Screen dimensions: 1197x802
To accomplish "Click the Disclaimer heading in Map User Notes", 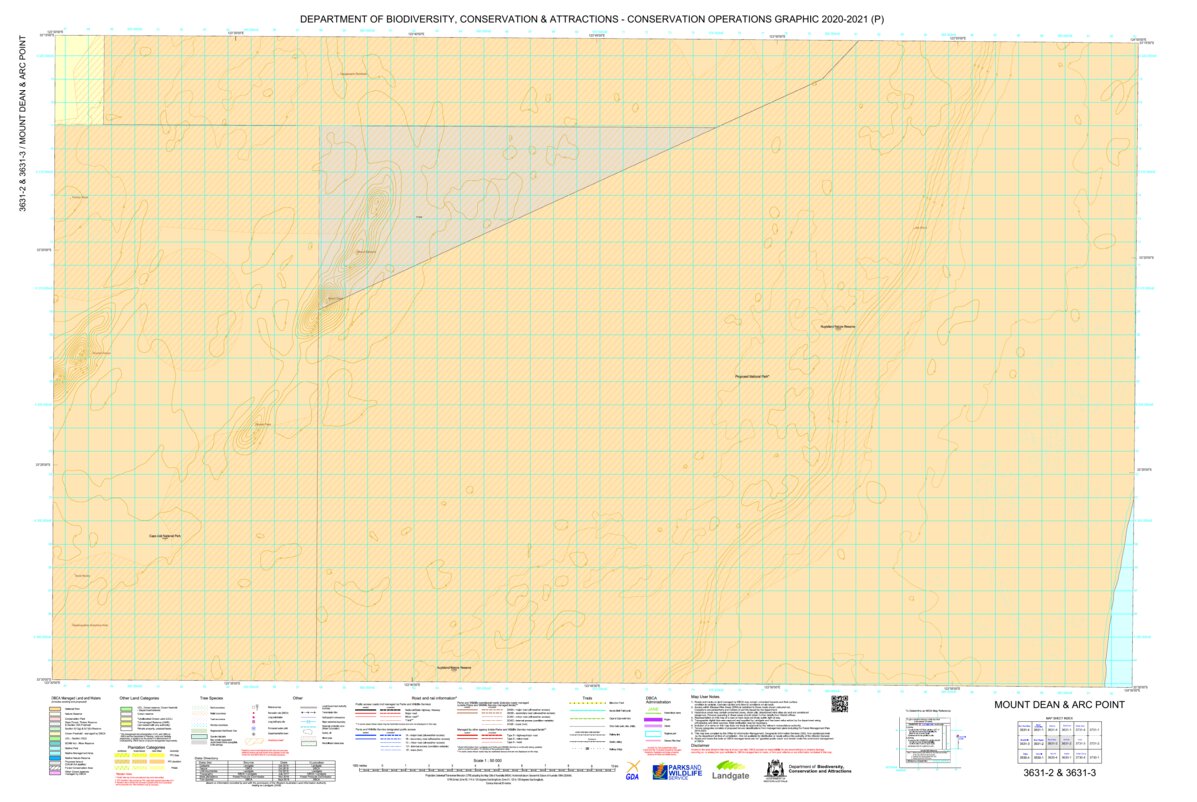I will pyautogui.click(x=701, y=744).
